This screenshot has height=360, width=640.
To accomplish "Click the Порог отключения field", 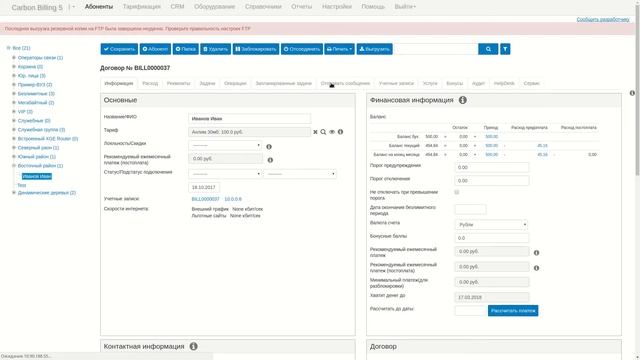I will (492, 180).
